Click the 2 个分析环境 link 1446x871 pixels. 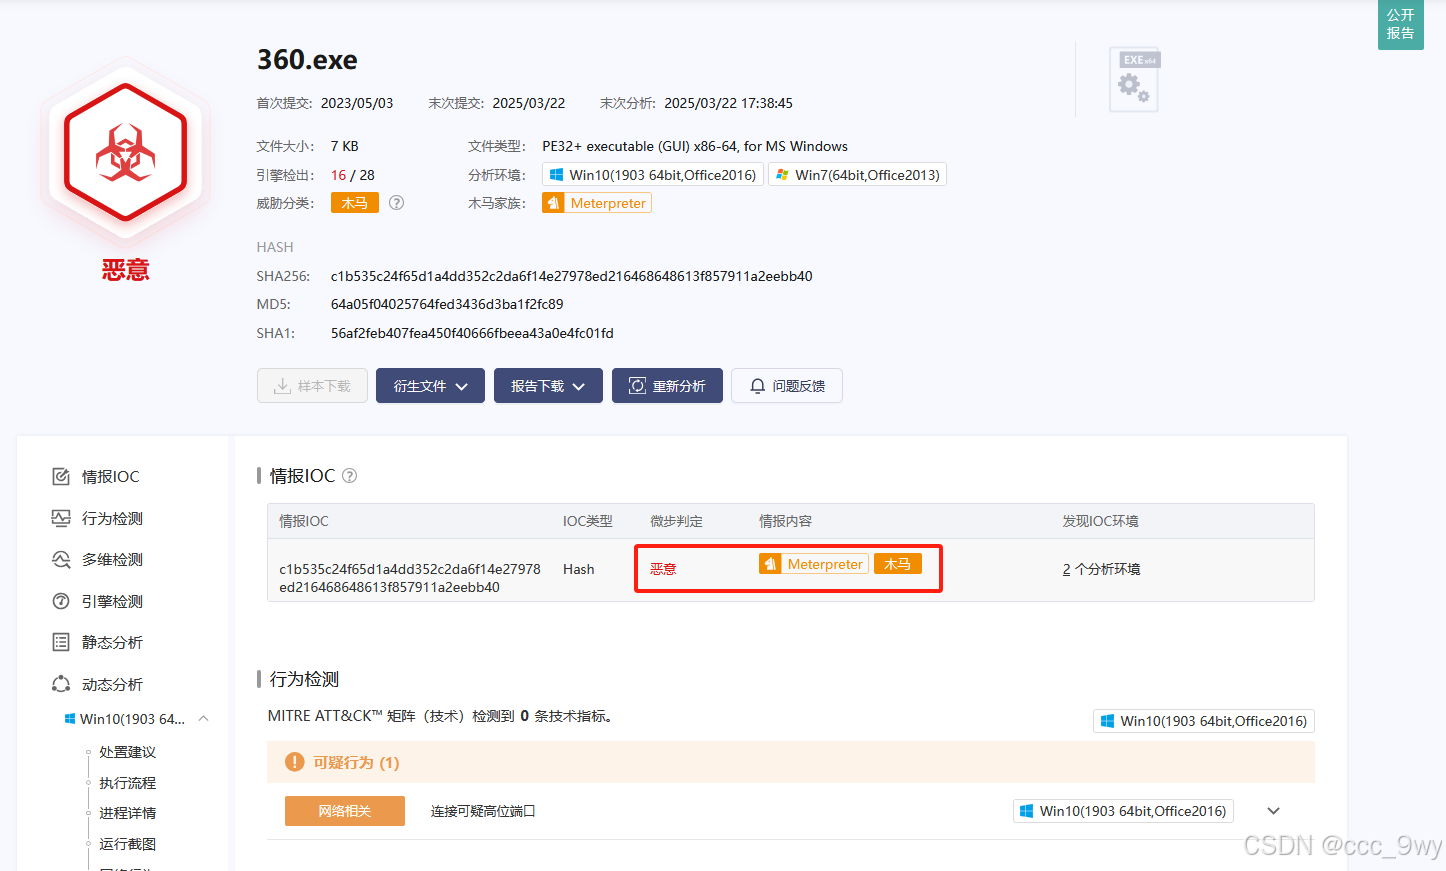(1101, 569)
